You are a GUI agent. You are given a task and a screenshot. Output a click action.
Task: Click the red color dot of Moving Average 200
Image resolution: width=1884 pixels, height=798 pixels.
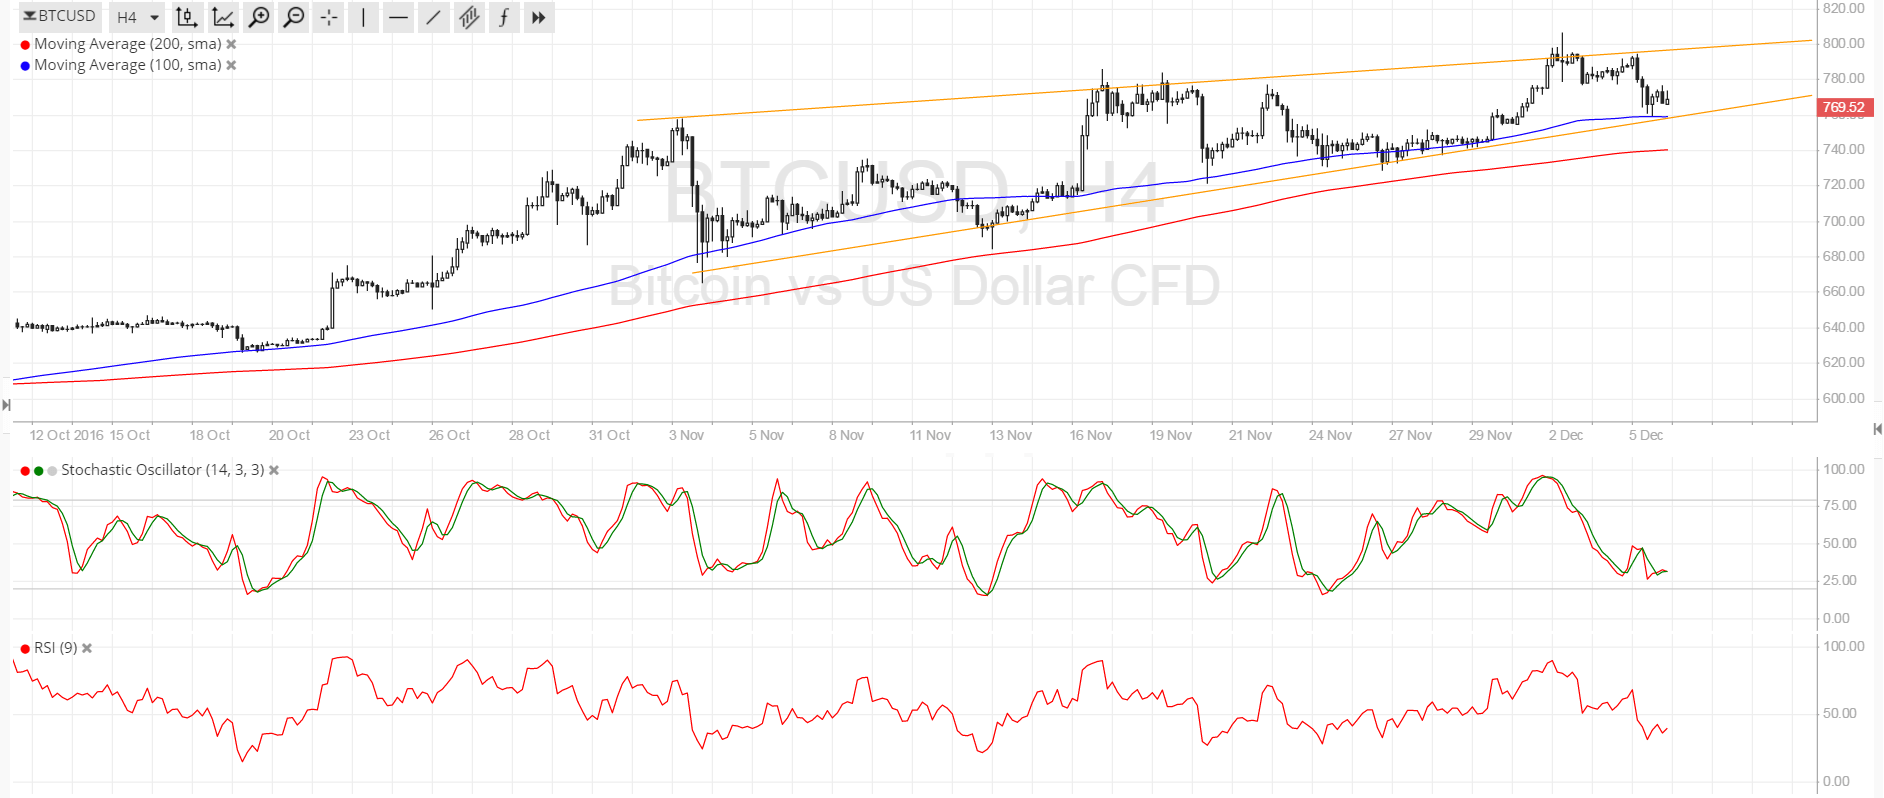[25, 45]
